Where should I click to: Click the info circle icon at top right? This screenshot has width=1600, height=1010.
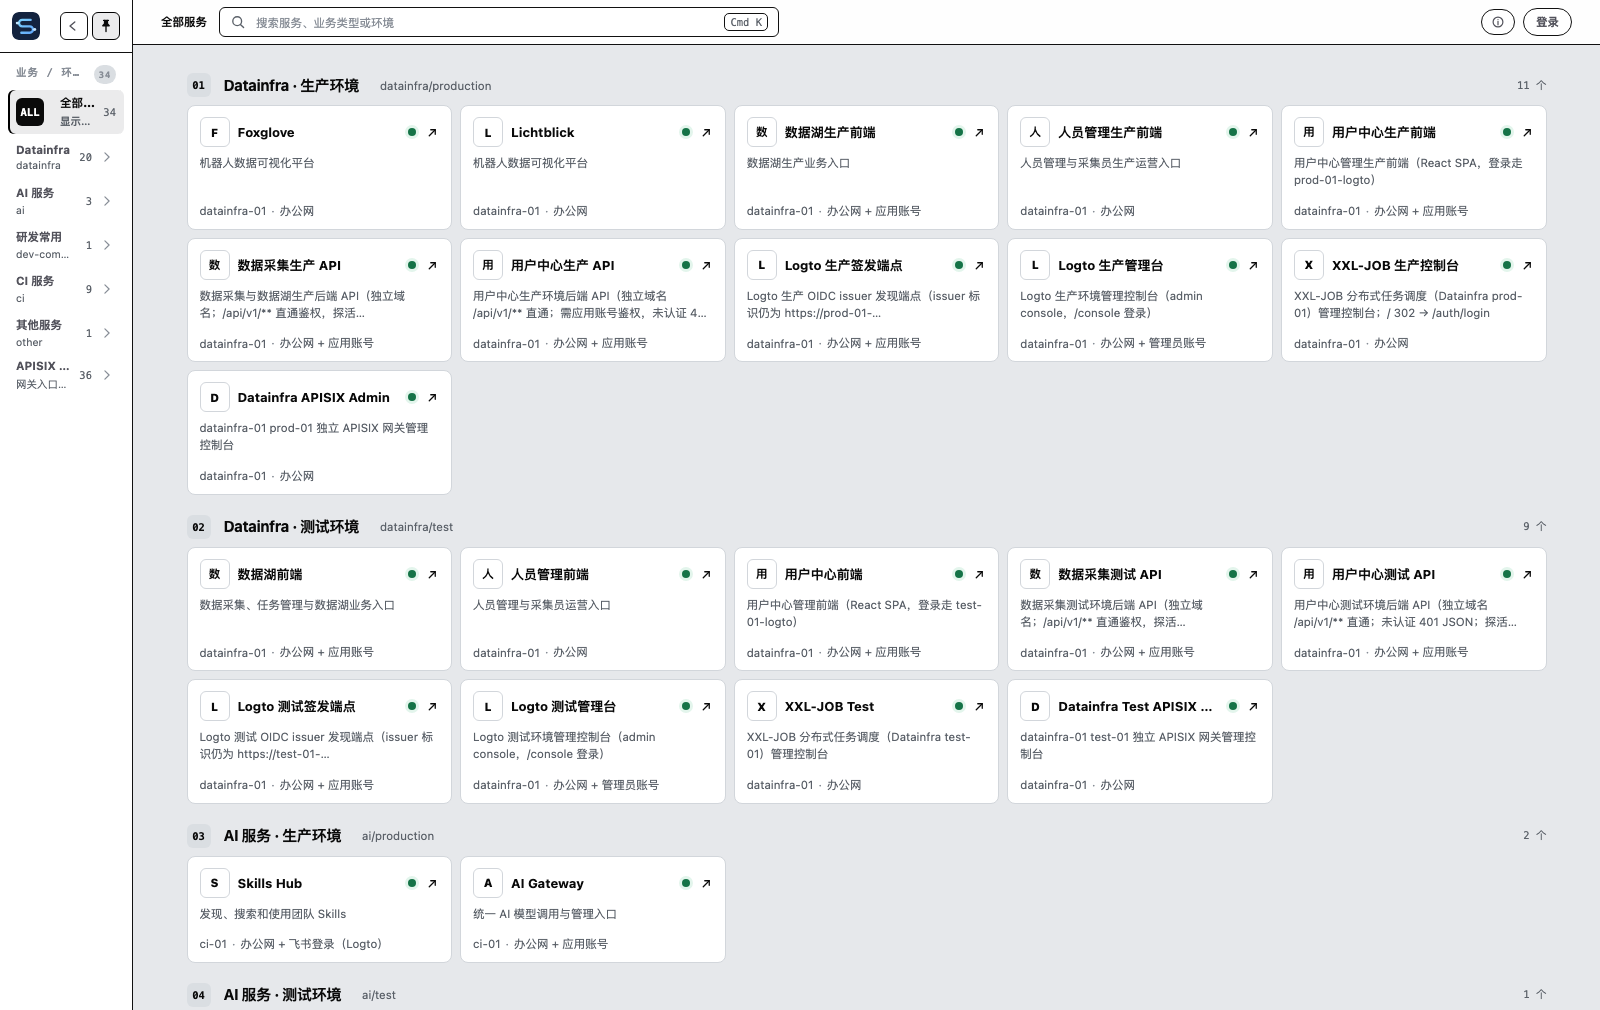(1497, 22)
